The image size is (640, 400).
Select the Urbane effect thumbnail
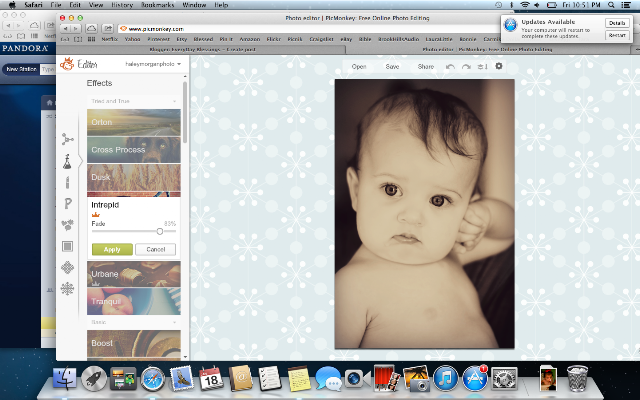click(134, 273)
